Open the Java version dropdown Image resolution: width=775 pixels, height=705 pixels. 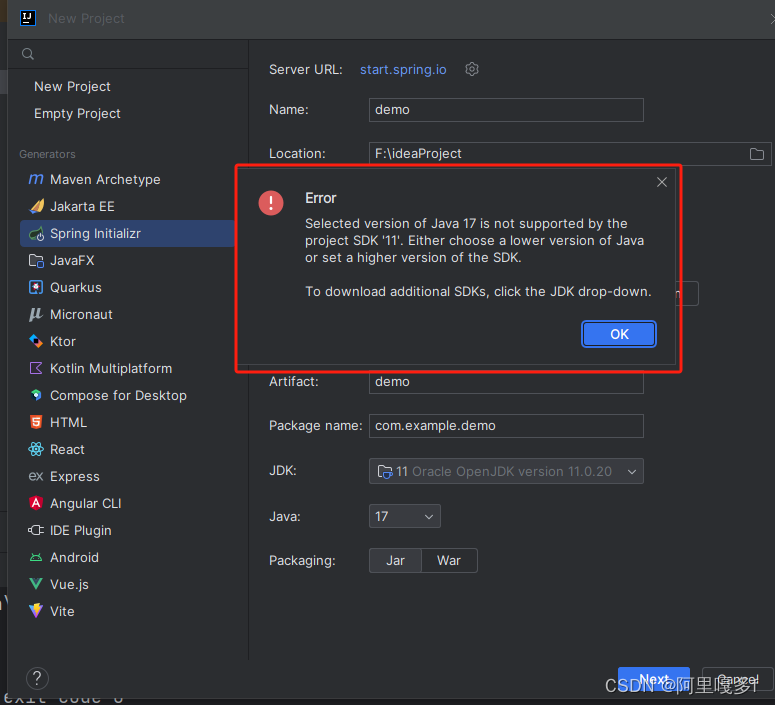pos(404,516)
